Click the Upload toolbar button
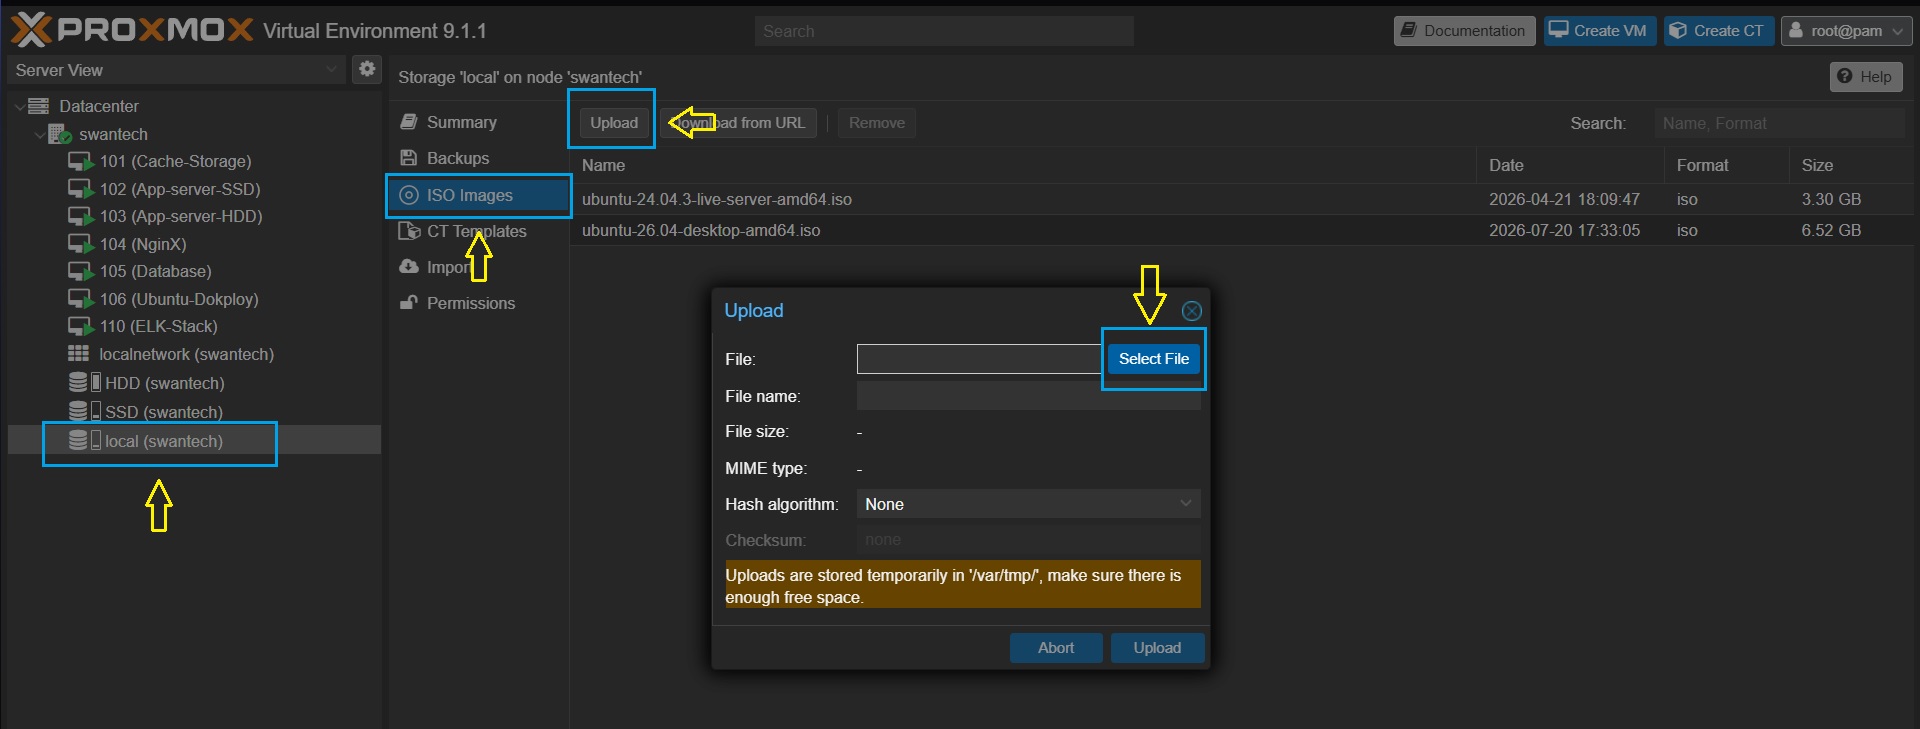 point(613,123)
